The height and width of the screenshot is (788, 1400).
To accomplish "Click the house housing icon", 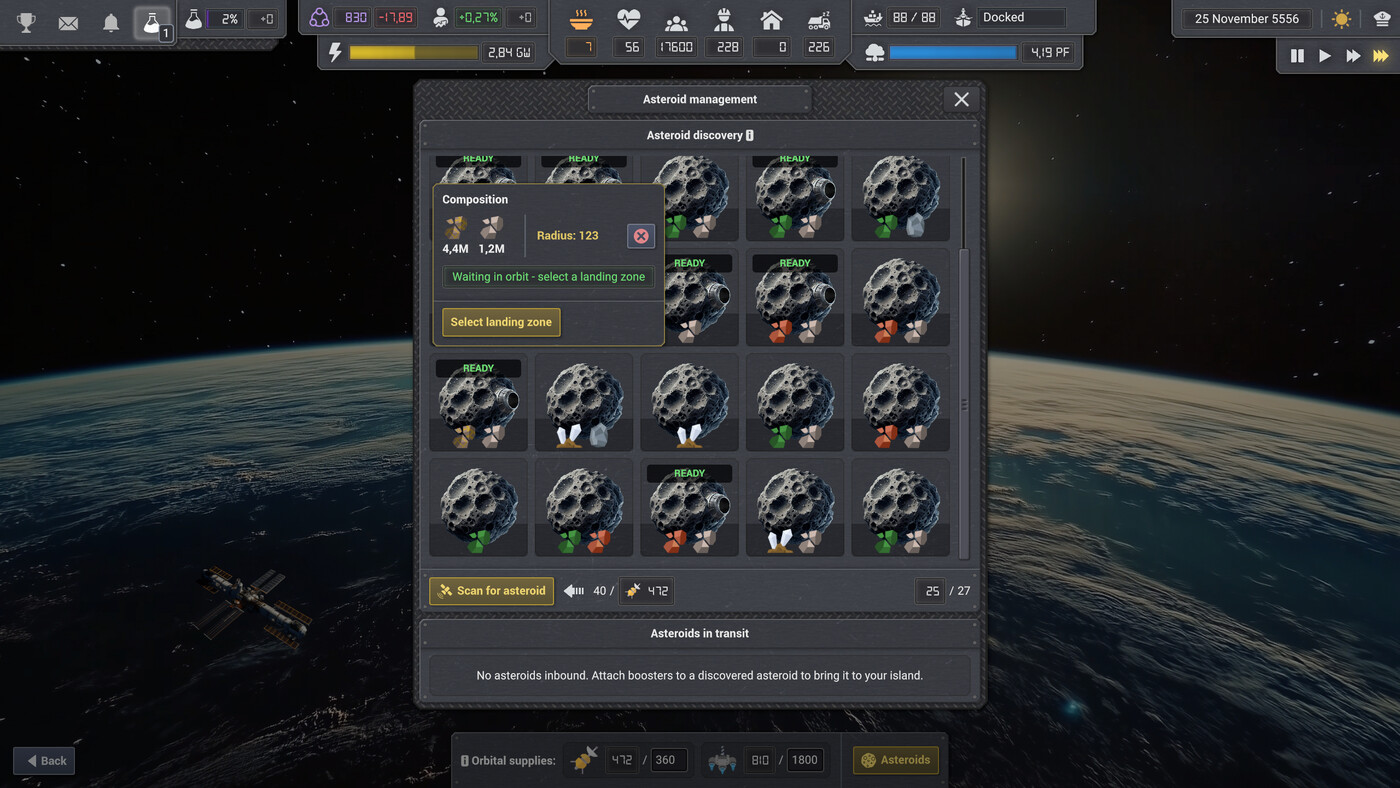I will (771, 19).
